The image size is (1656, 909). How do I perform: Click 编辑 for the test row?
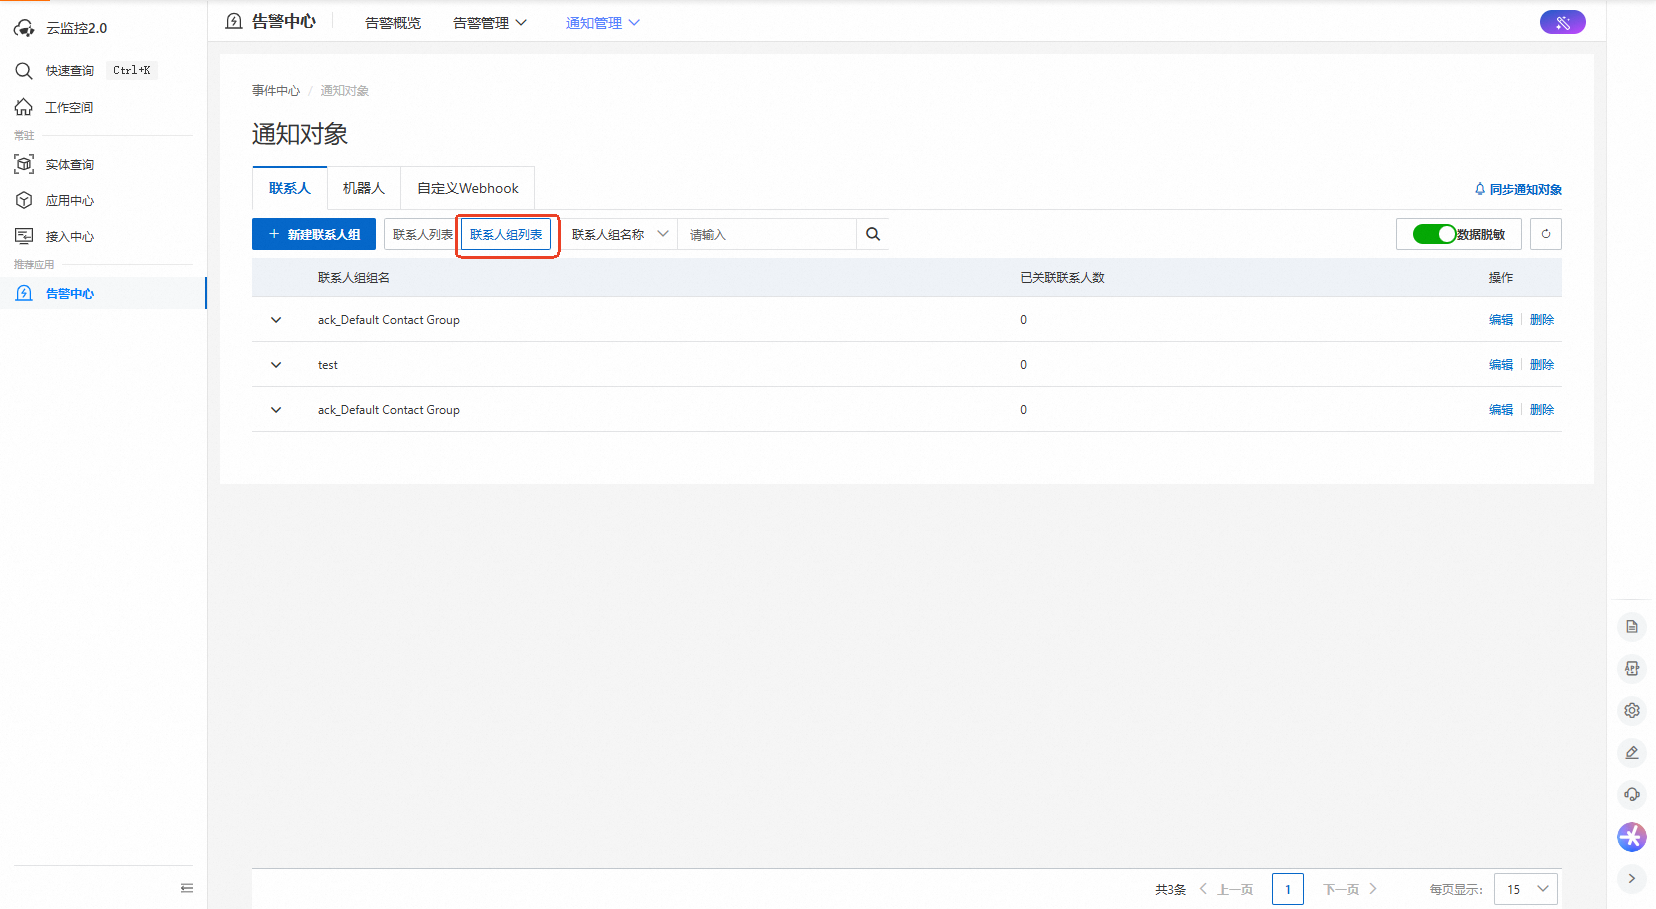pos(1501,365)
